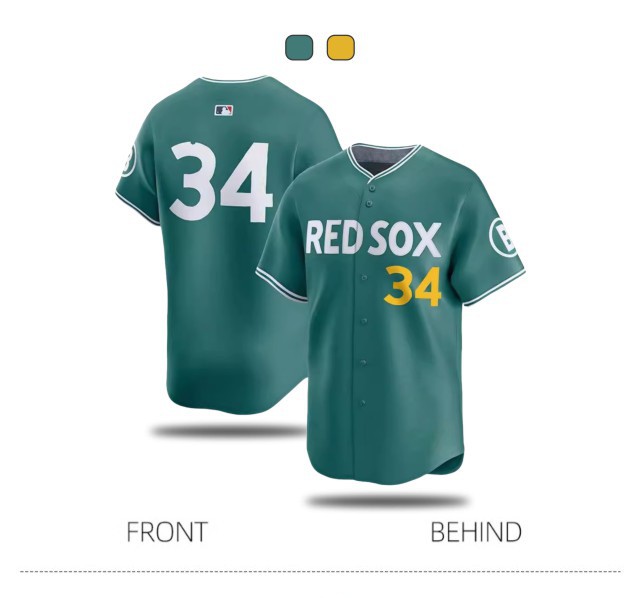Screen dimensions: 640x598
Task: Click the top button on the jersey placket
Action: coord(372,188)
